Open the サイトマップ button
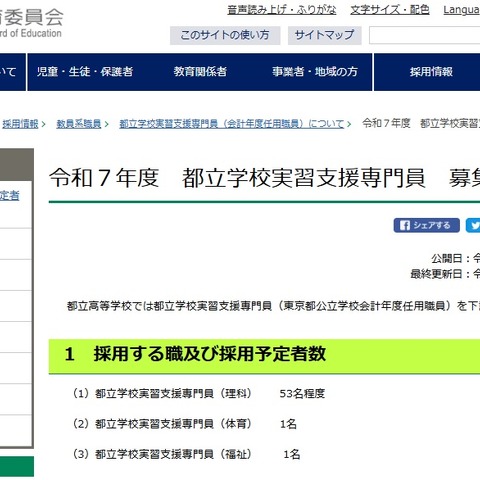 pyautogui.click(x=325, y=35)
